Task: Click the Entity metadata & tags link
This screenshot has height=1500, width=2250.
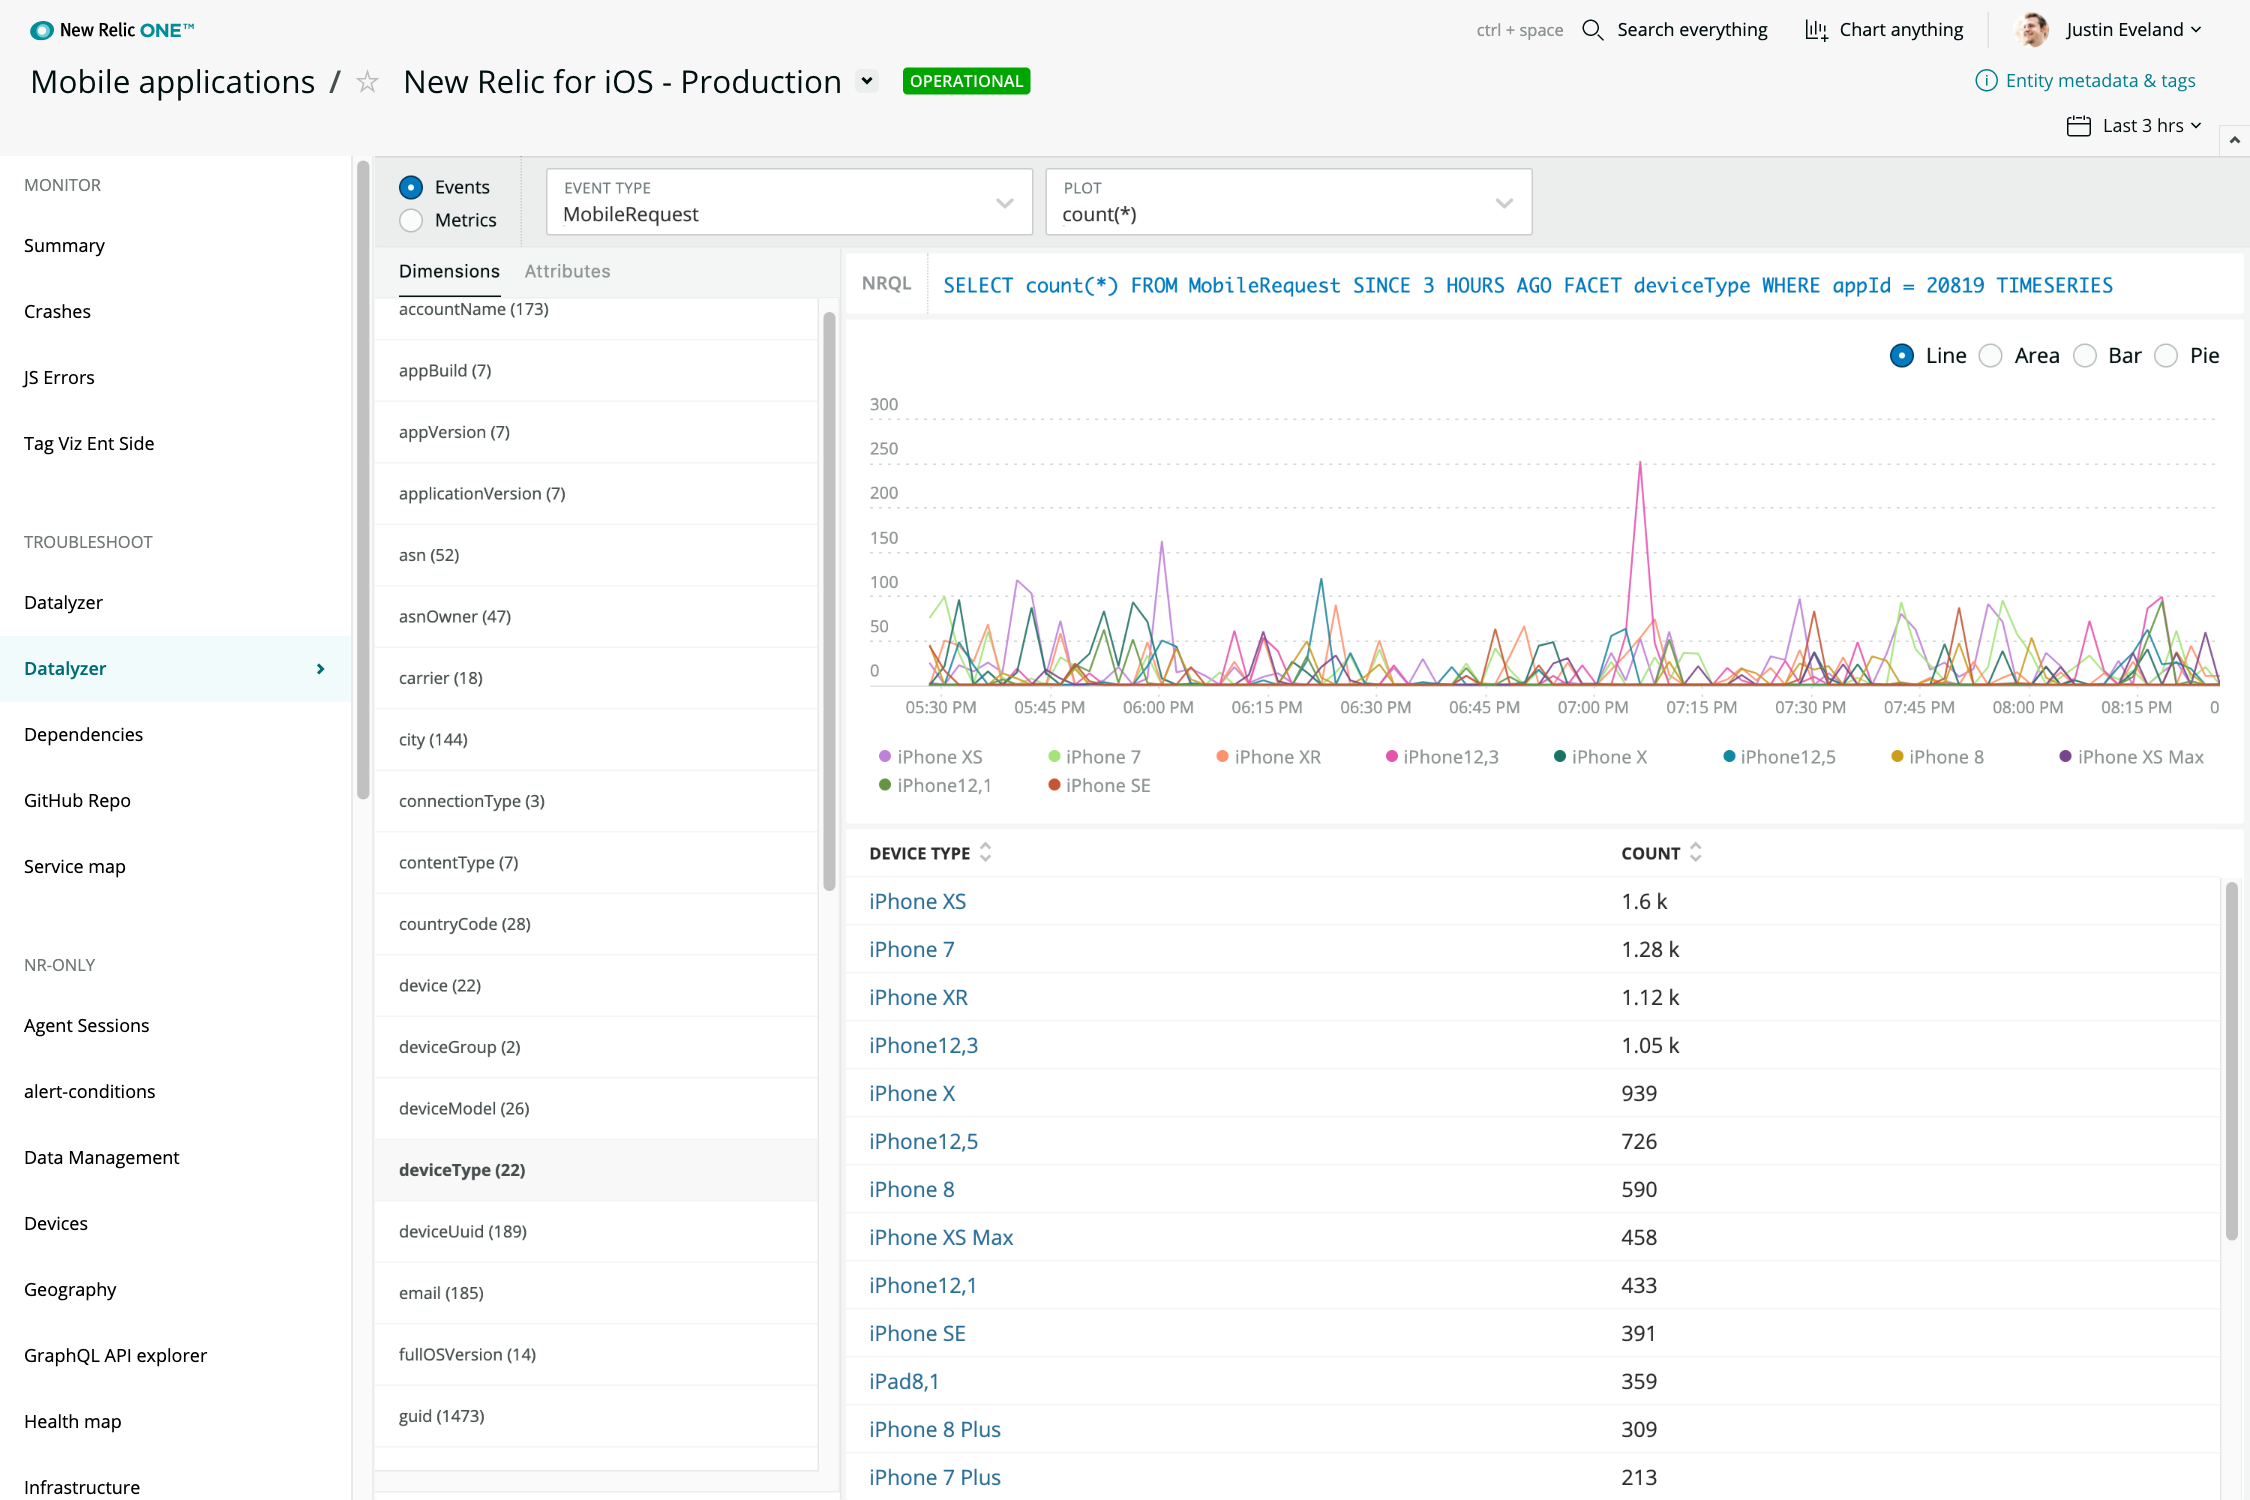Action: tap(2100, 81)
